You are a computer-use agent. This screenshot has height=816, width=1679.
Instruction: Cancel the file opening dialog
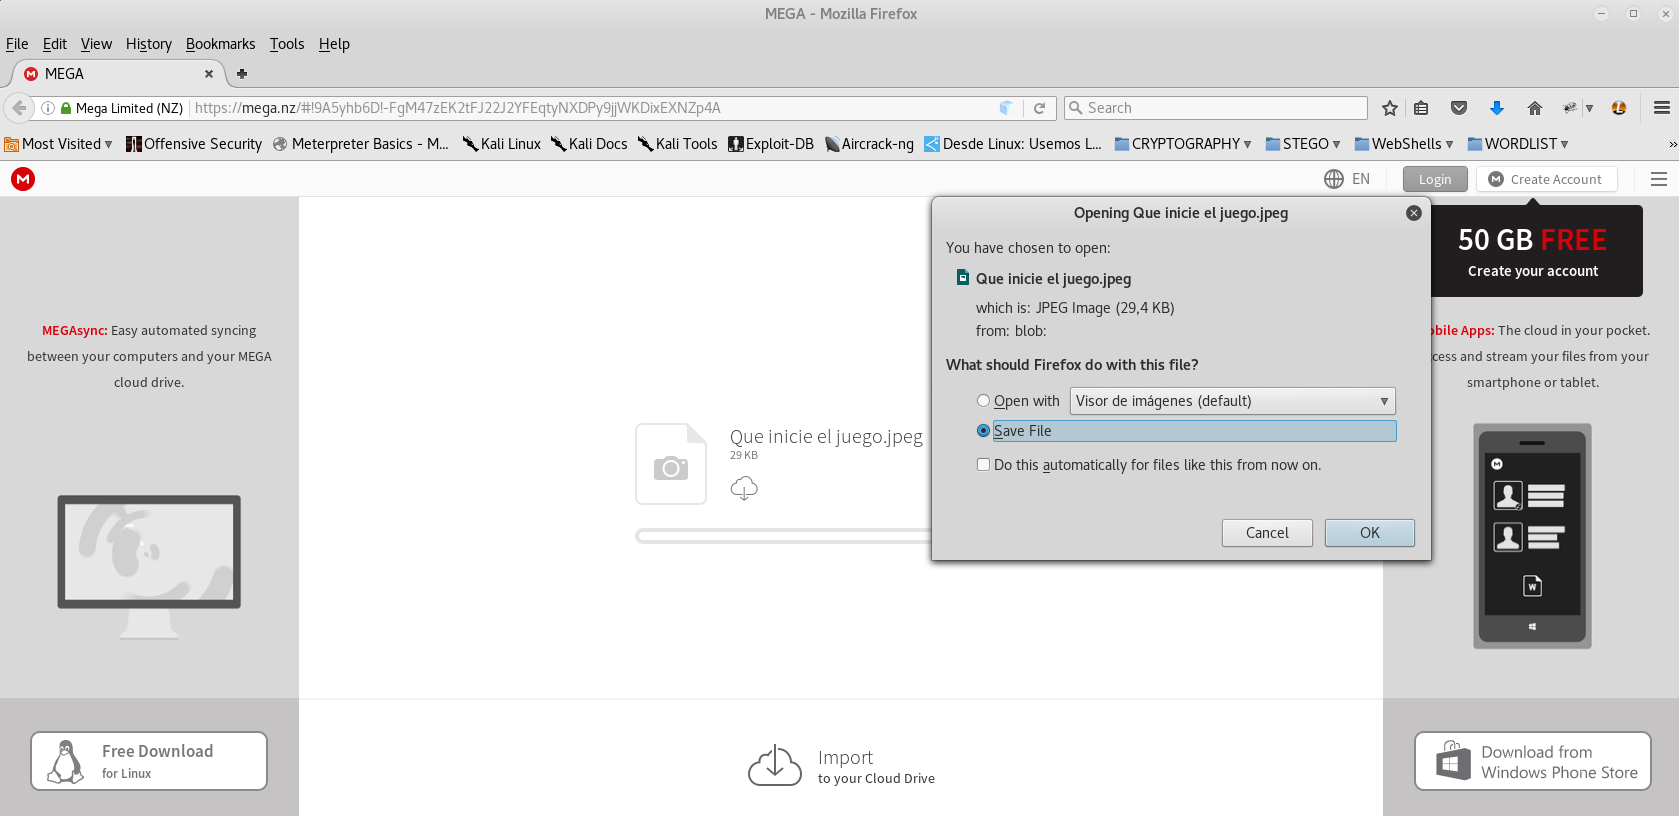click(1266, 533)
